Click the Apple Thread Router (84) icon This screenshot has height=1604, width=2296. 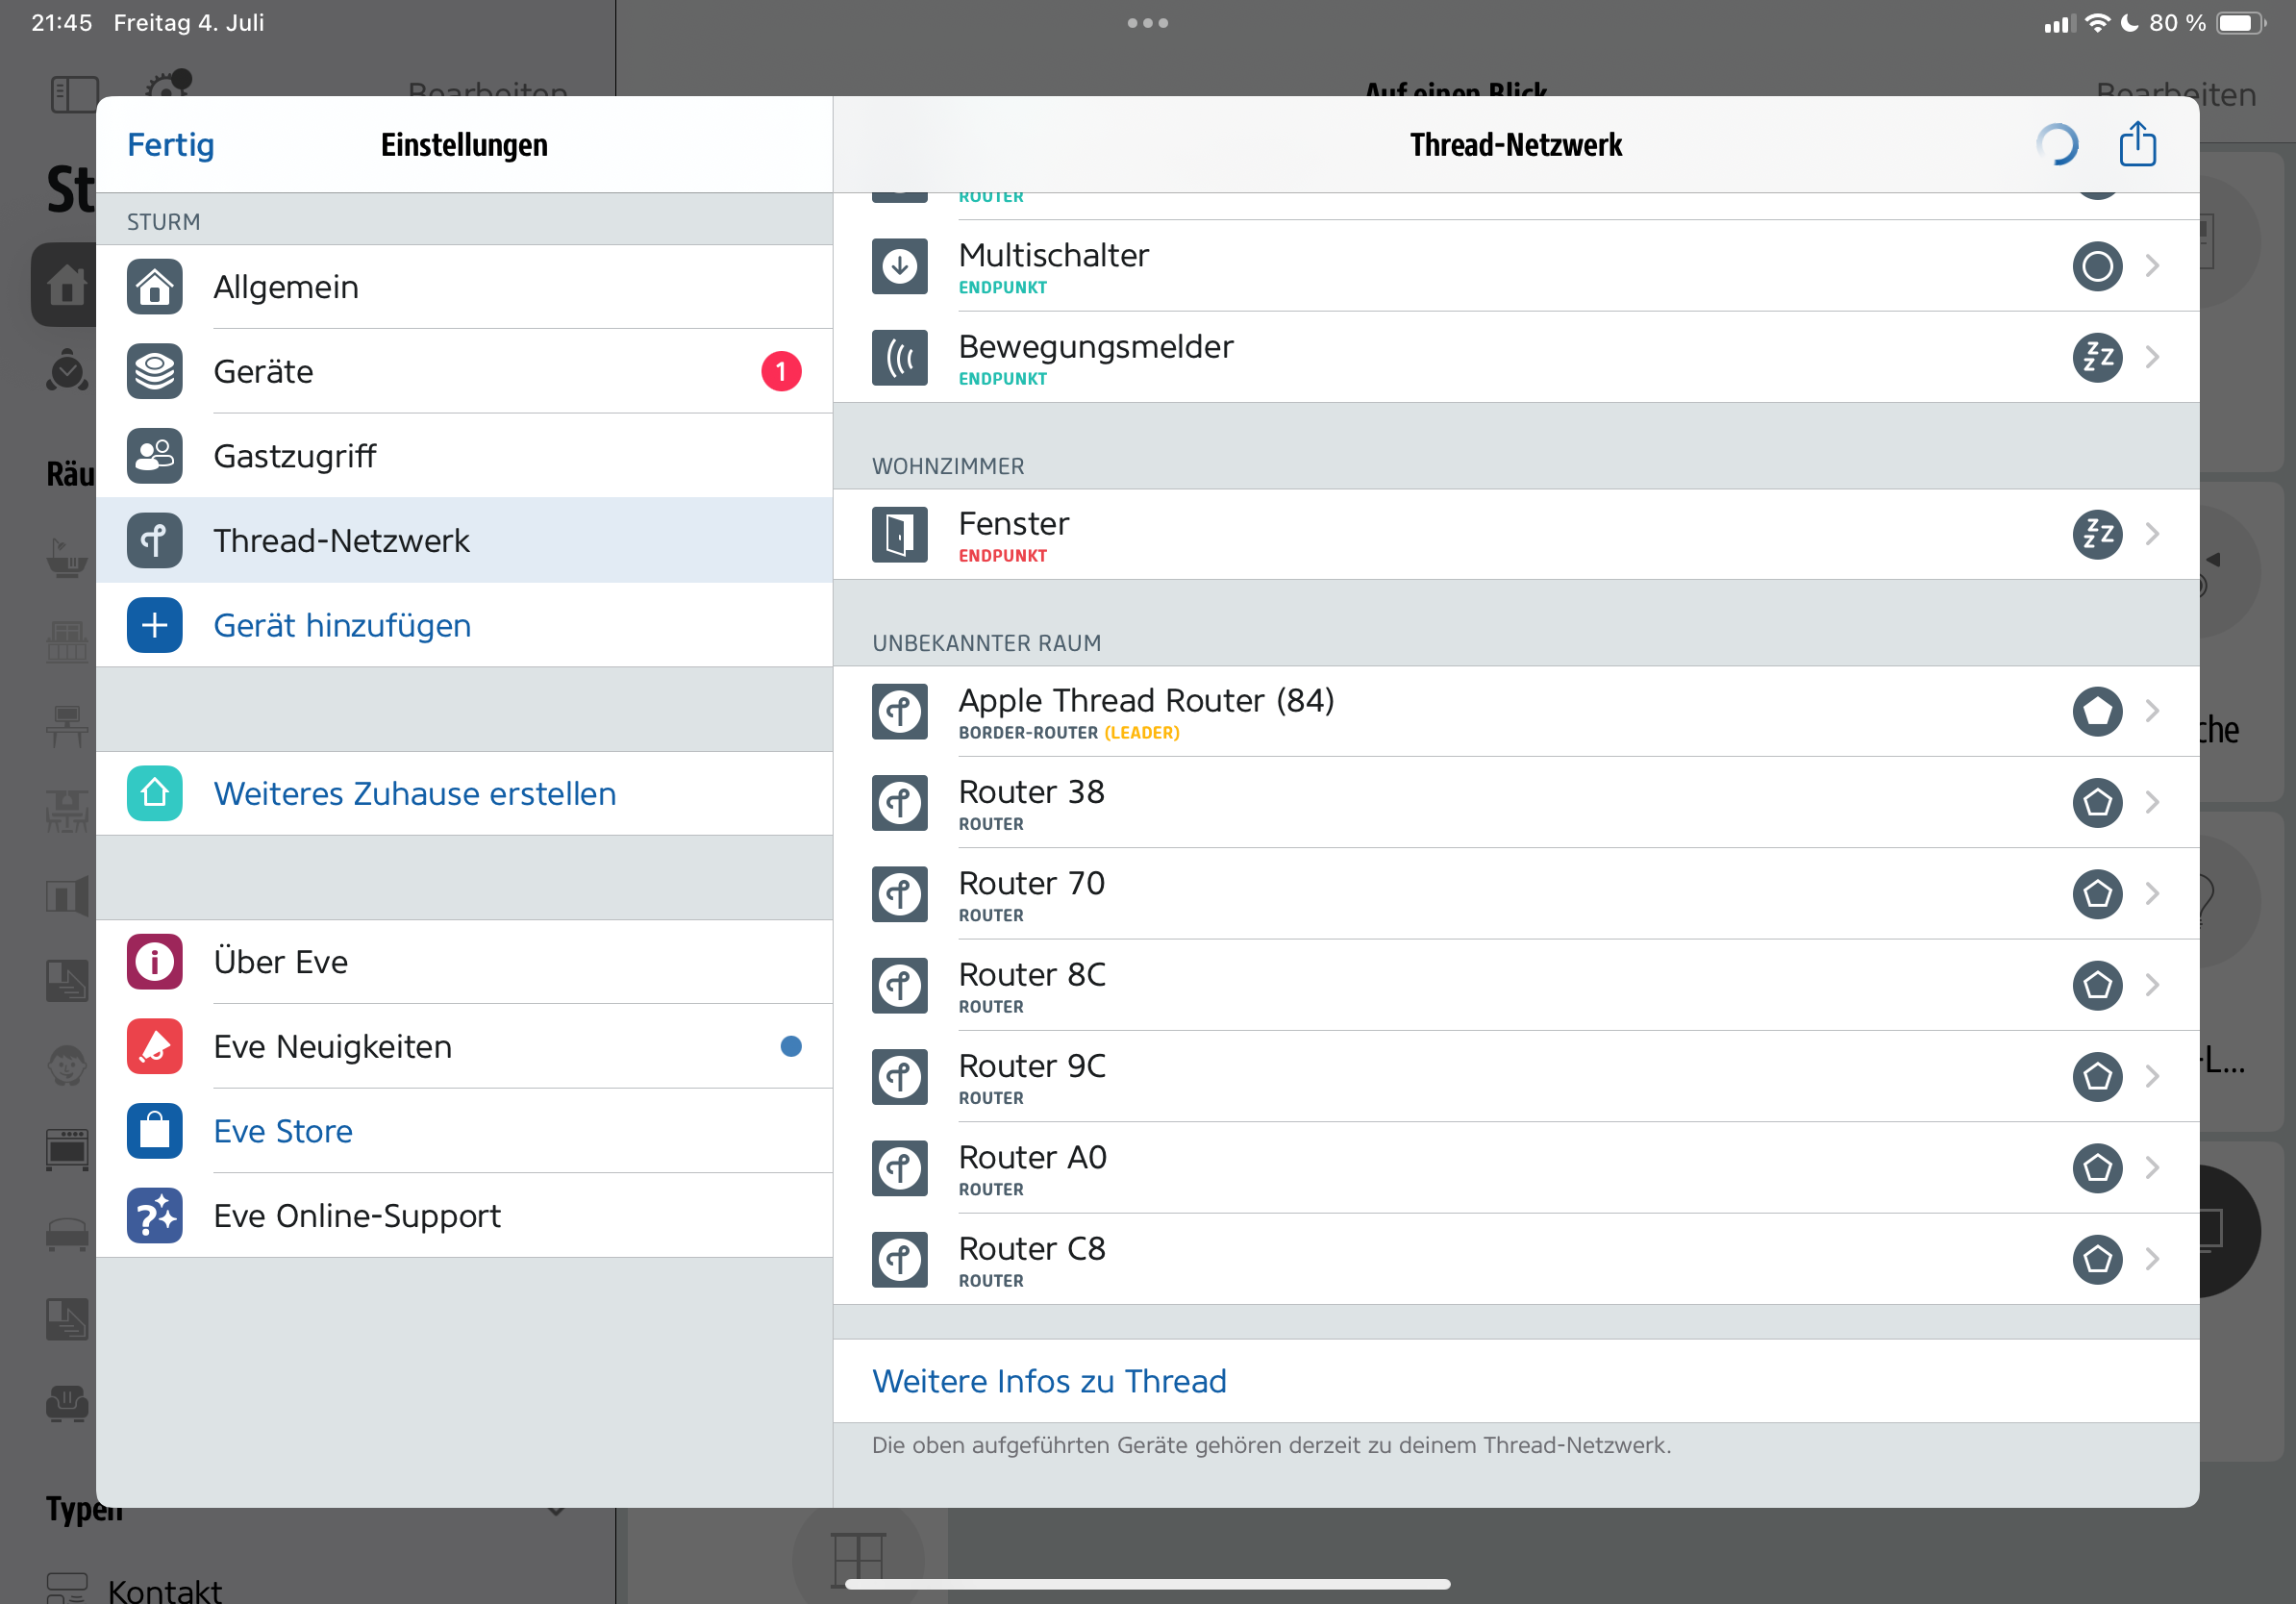point(899,711)
